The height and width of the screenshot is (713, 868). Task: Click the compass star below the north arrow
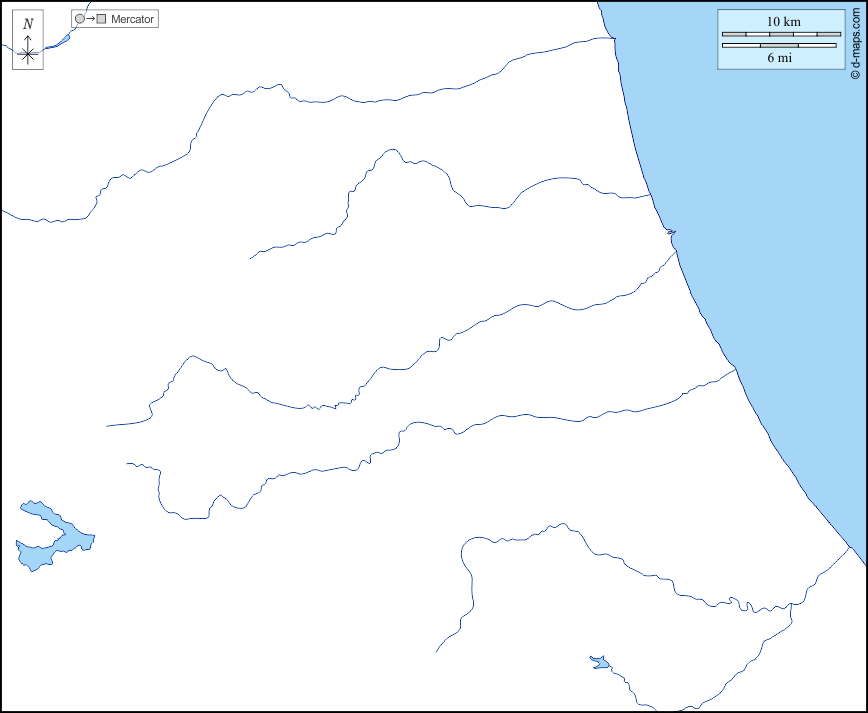[x=28, y=55]
